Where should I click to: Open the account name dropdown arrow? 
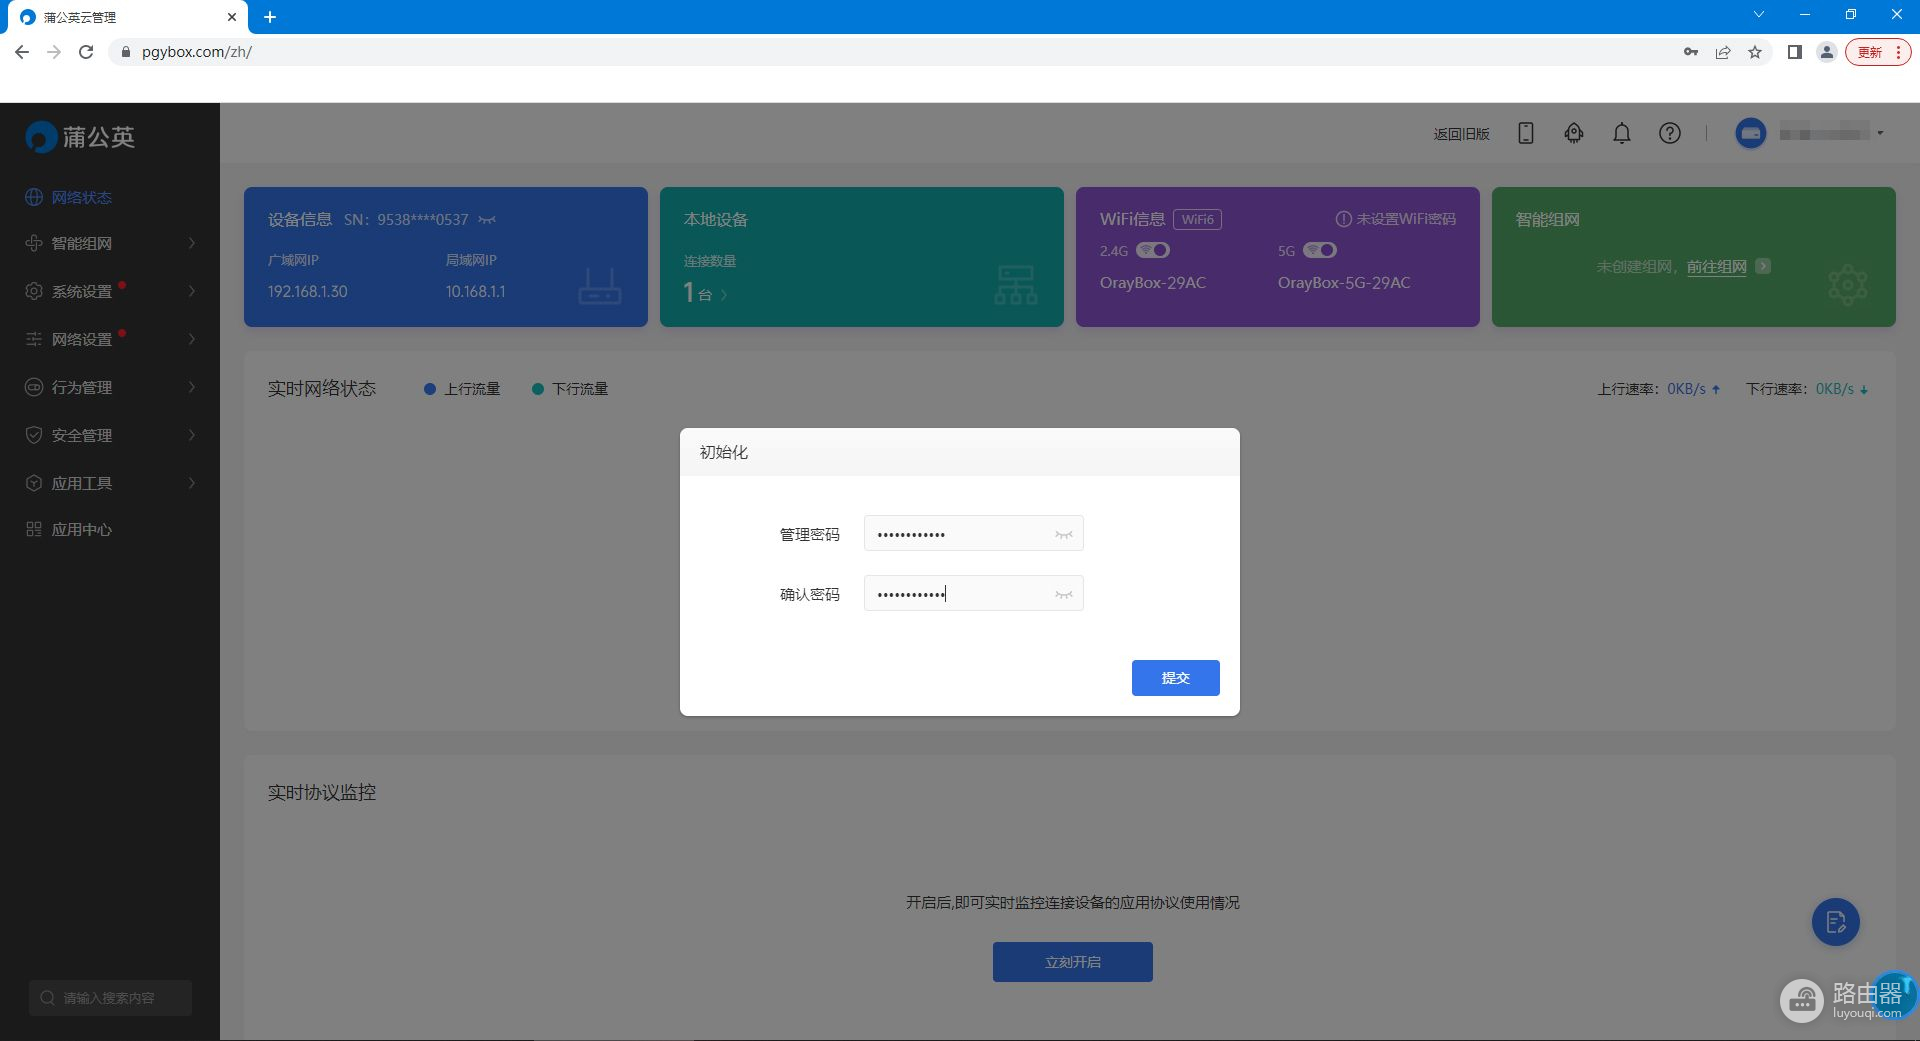[1880, 133]
